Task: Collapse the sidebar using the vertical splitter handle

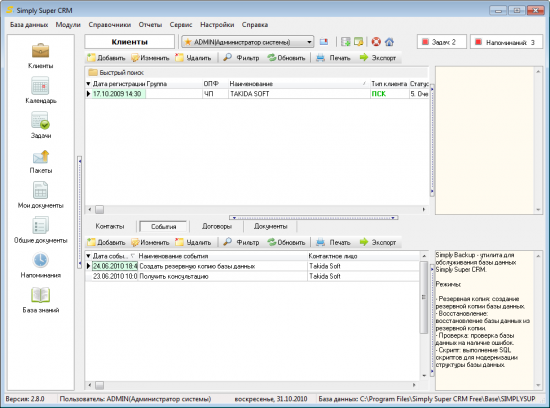Action: (80, 212)
